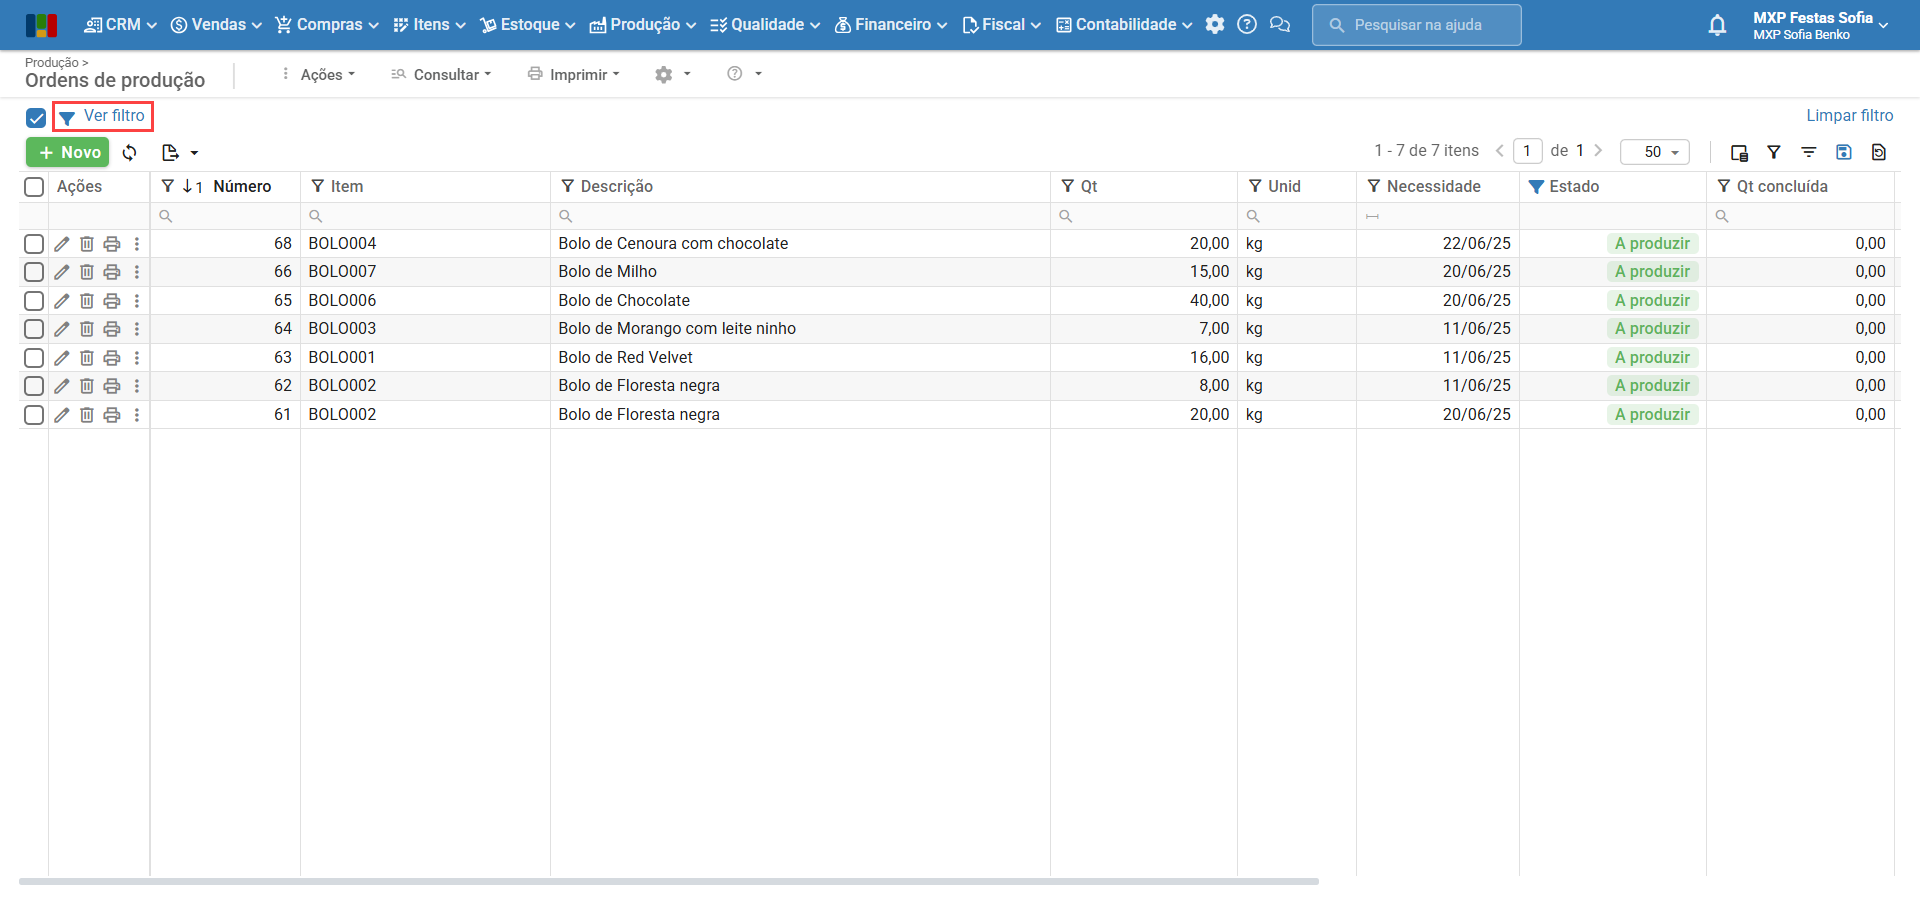Expand the export dropdown arrow next to Novo

tap(194, 153)
